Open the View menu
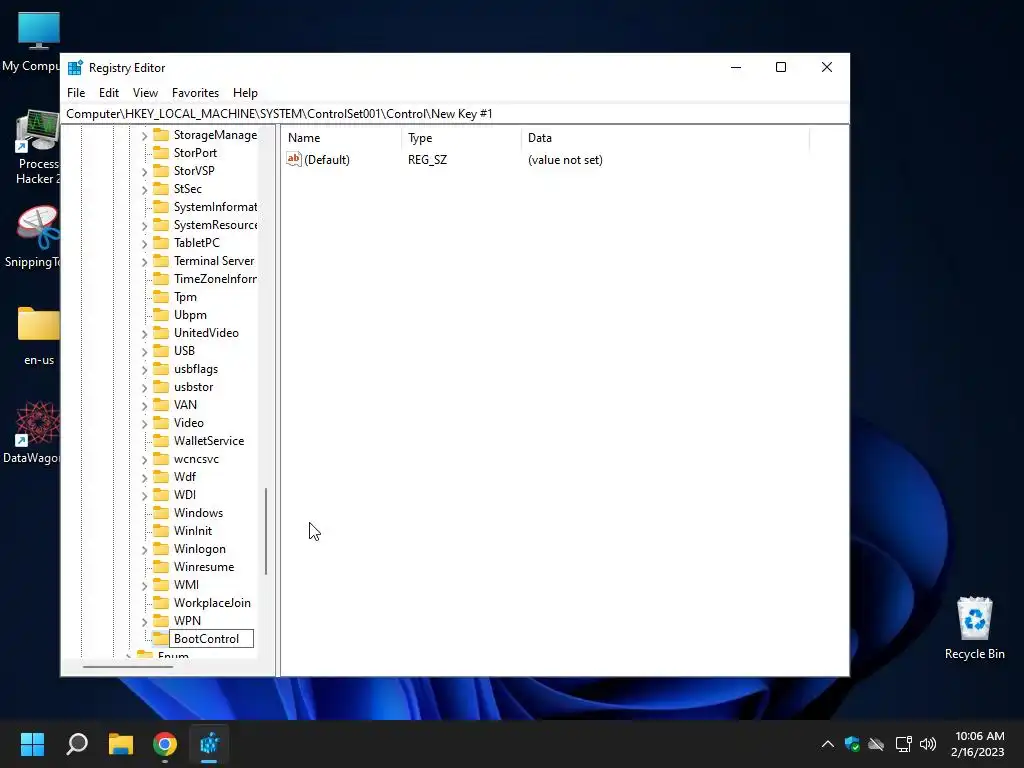 tap(145, 93)
